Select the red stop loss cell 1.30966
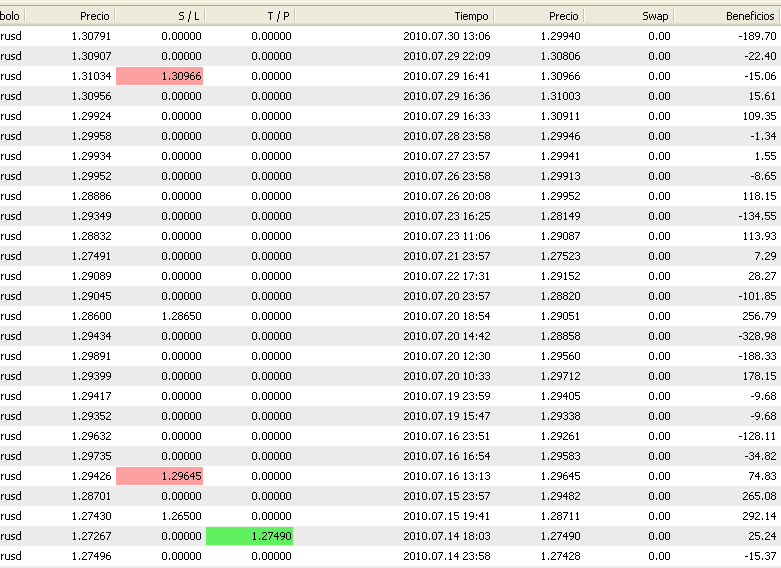 pyautogui.click(x=159, y=76)
